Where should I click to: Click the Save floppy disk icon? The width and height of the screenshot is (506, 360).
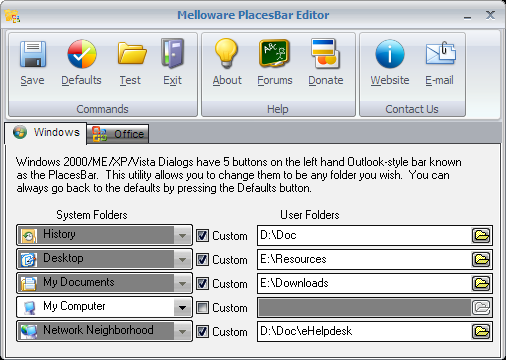pos(33,54)
